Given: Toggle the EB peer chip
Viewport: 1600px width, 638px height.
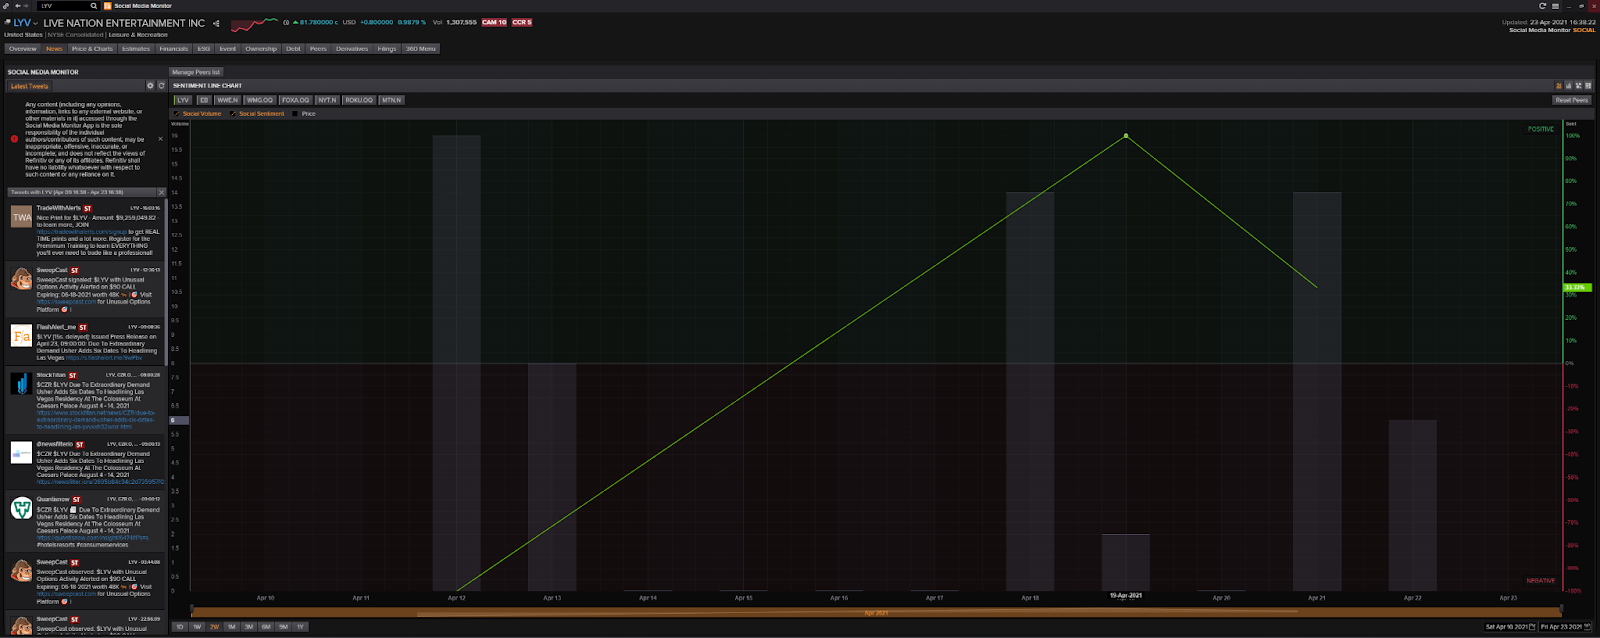Looking at the screenshot, I should (204, 100).
